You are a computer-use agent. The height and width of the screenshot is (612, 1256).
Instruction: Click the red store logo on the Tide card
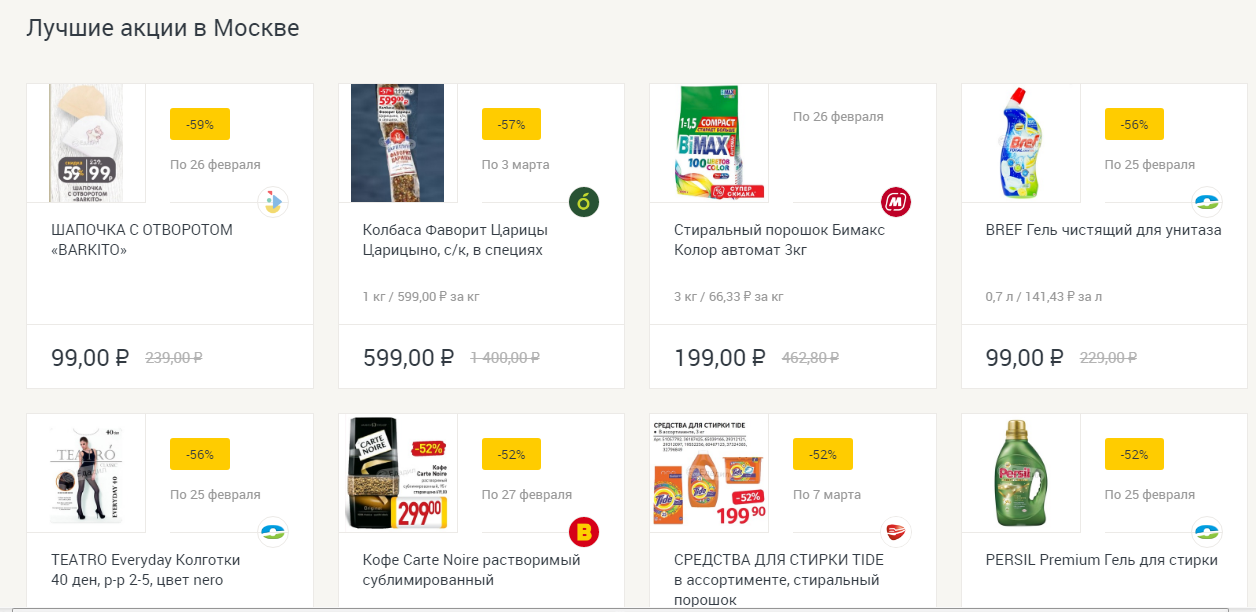click(895, 532)
